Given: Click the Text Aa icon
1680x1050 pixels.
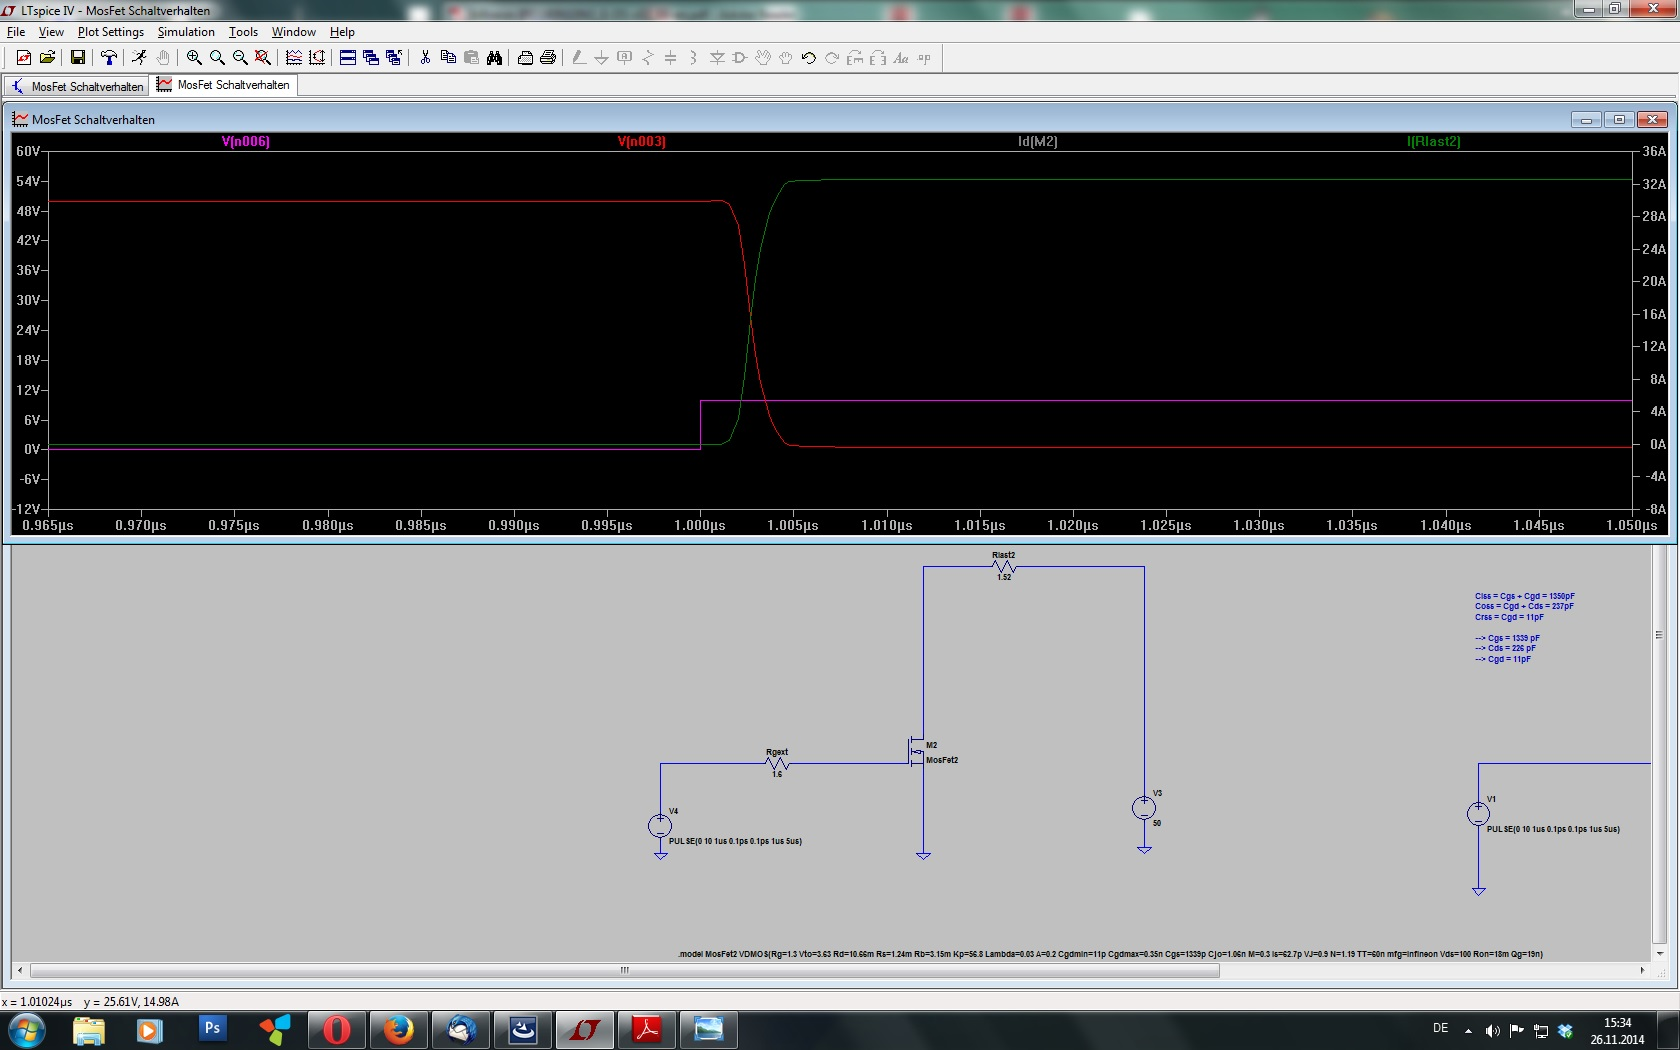Looking at the screenshot, I should pos(901,58).
